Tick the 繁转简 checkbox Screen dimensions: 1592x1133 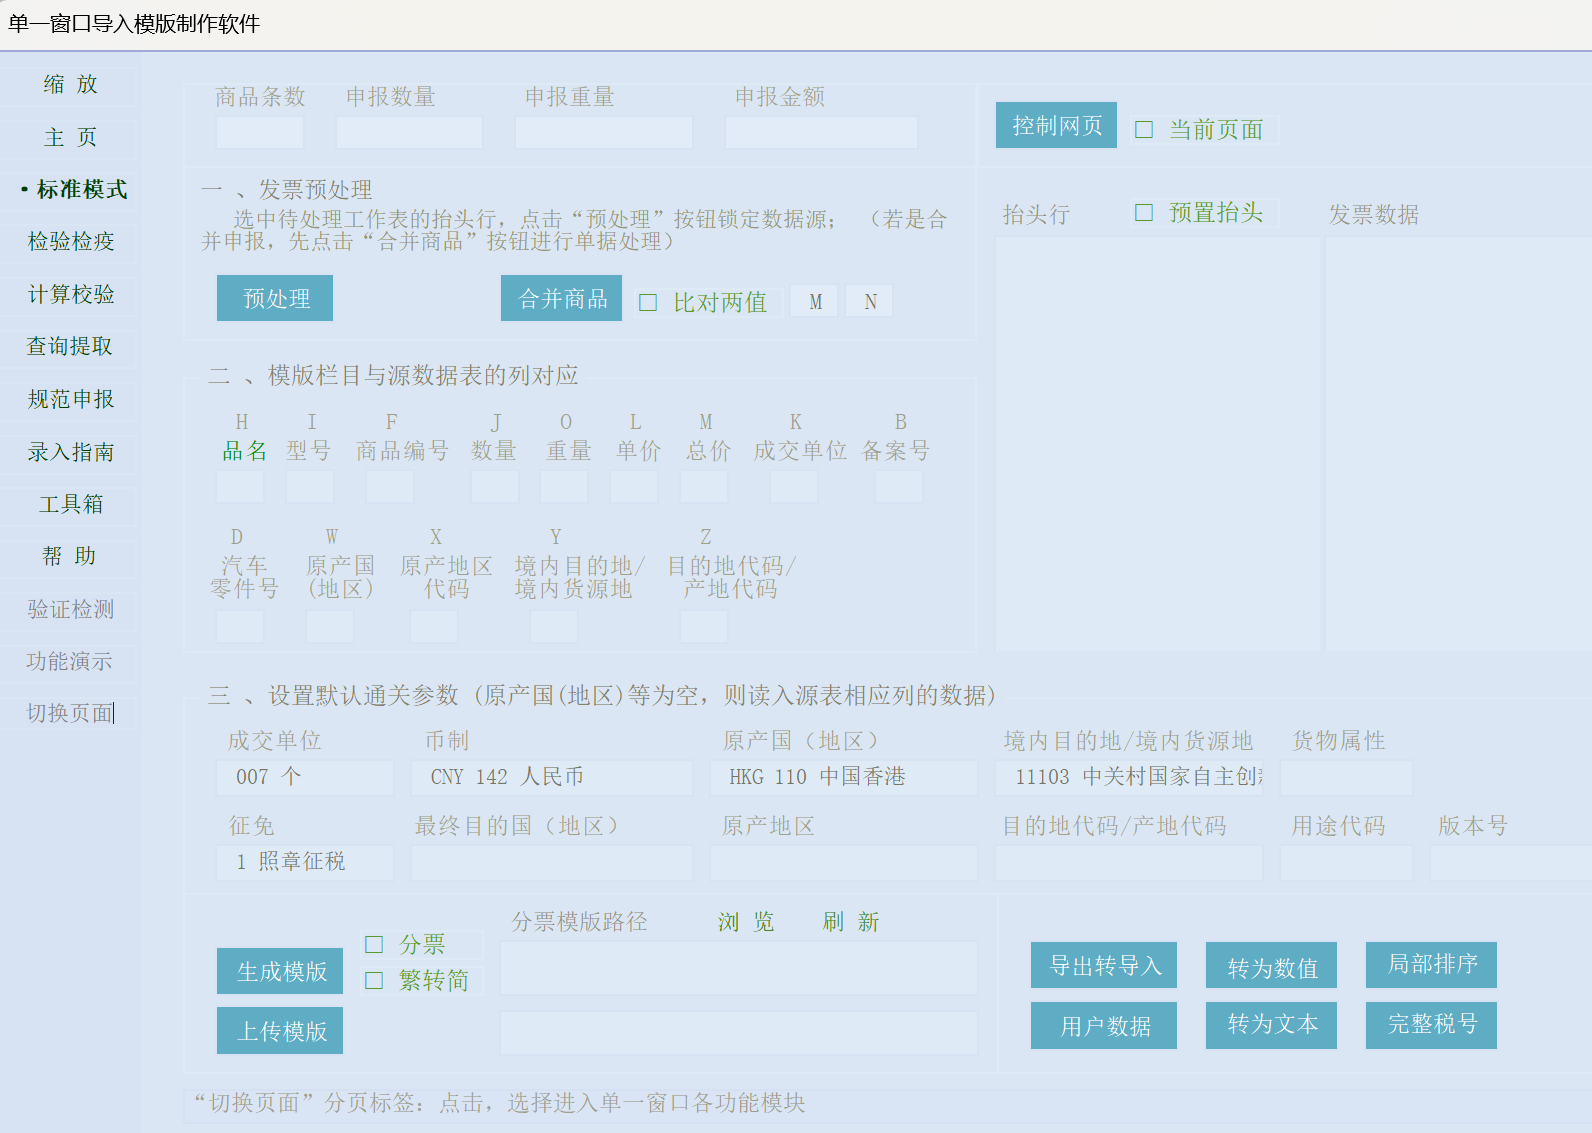pyautogui.click(x=375, y=981)
